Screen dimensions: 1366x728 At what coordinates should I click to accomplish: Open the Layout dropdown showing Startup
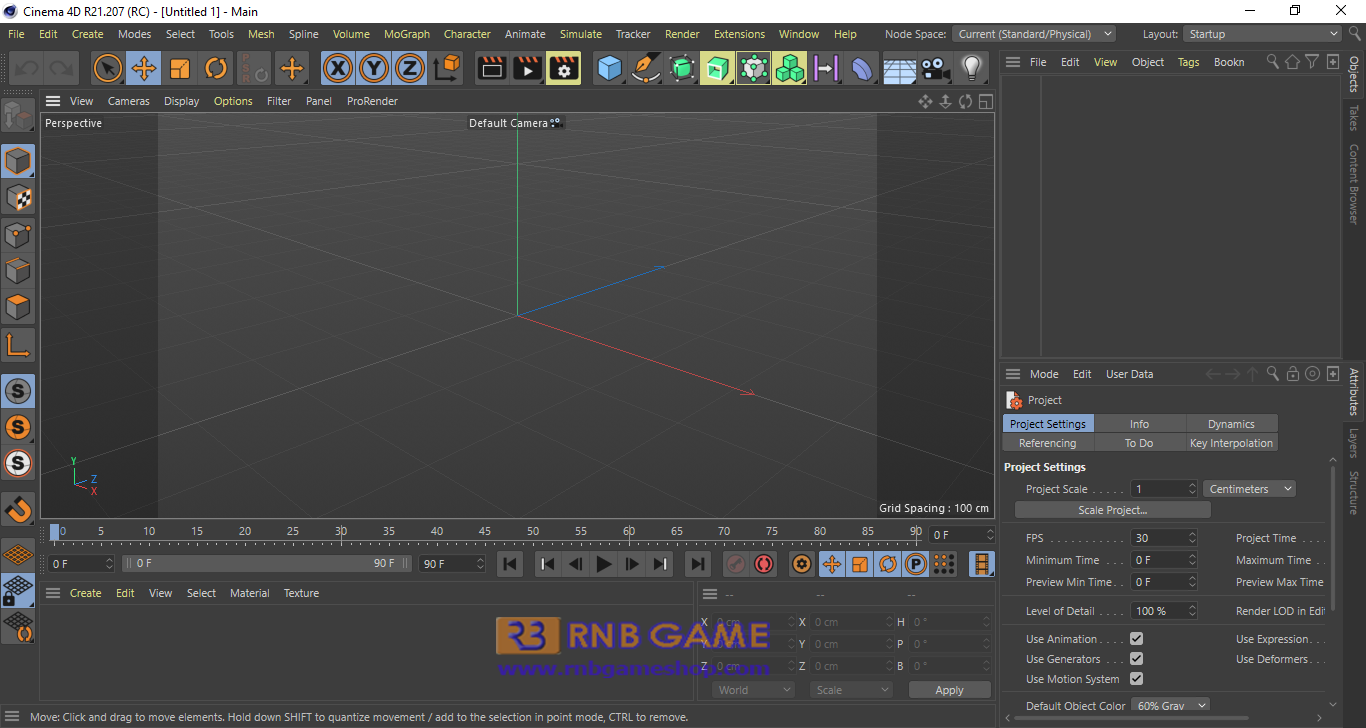tap(1262, 33)
